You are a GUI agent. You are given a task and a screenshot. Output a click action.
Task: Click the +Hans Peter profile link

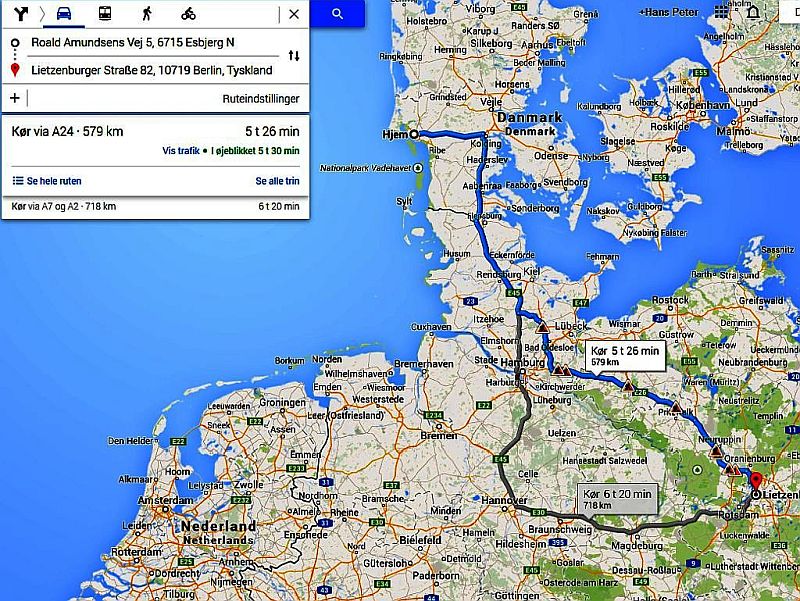point(669,12)
